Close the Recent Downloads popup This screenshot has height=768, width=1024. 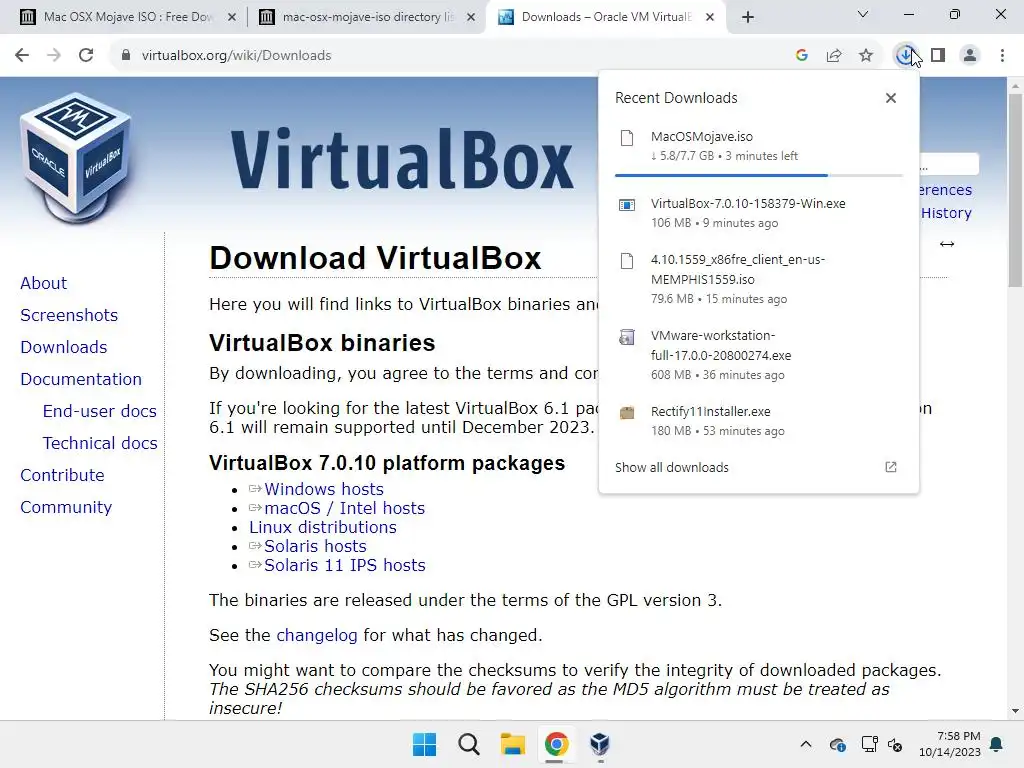pos(891,98)
